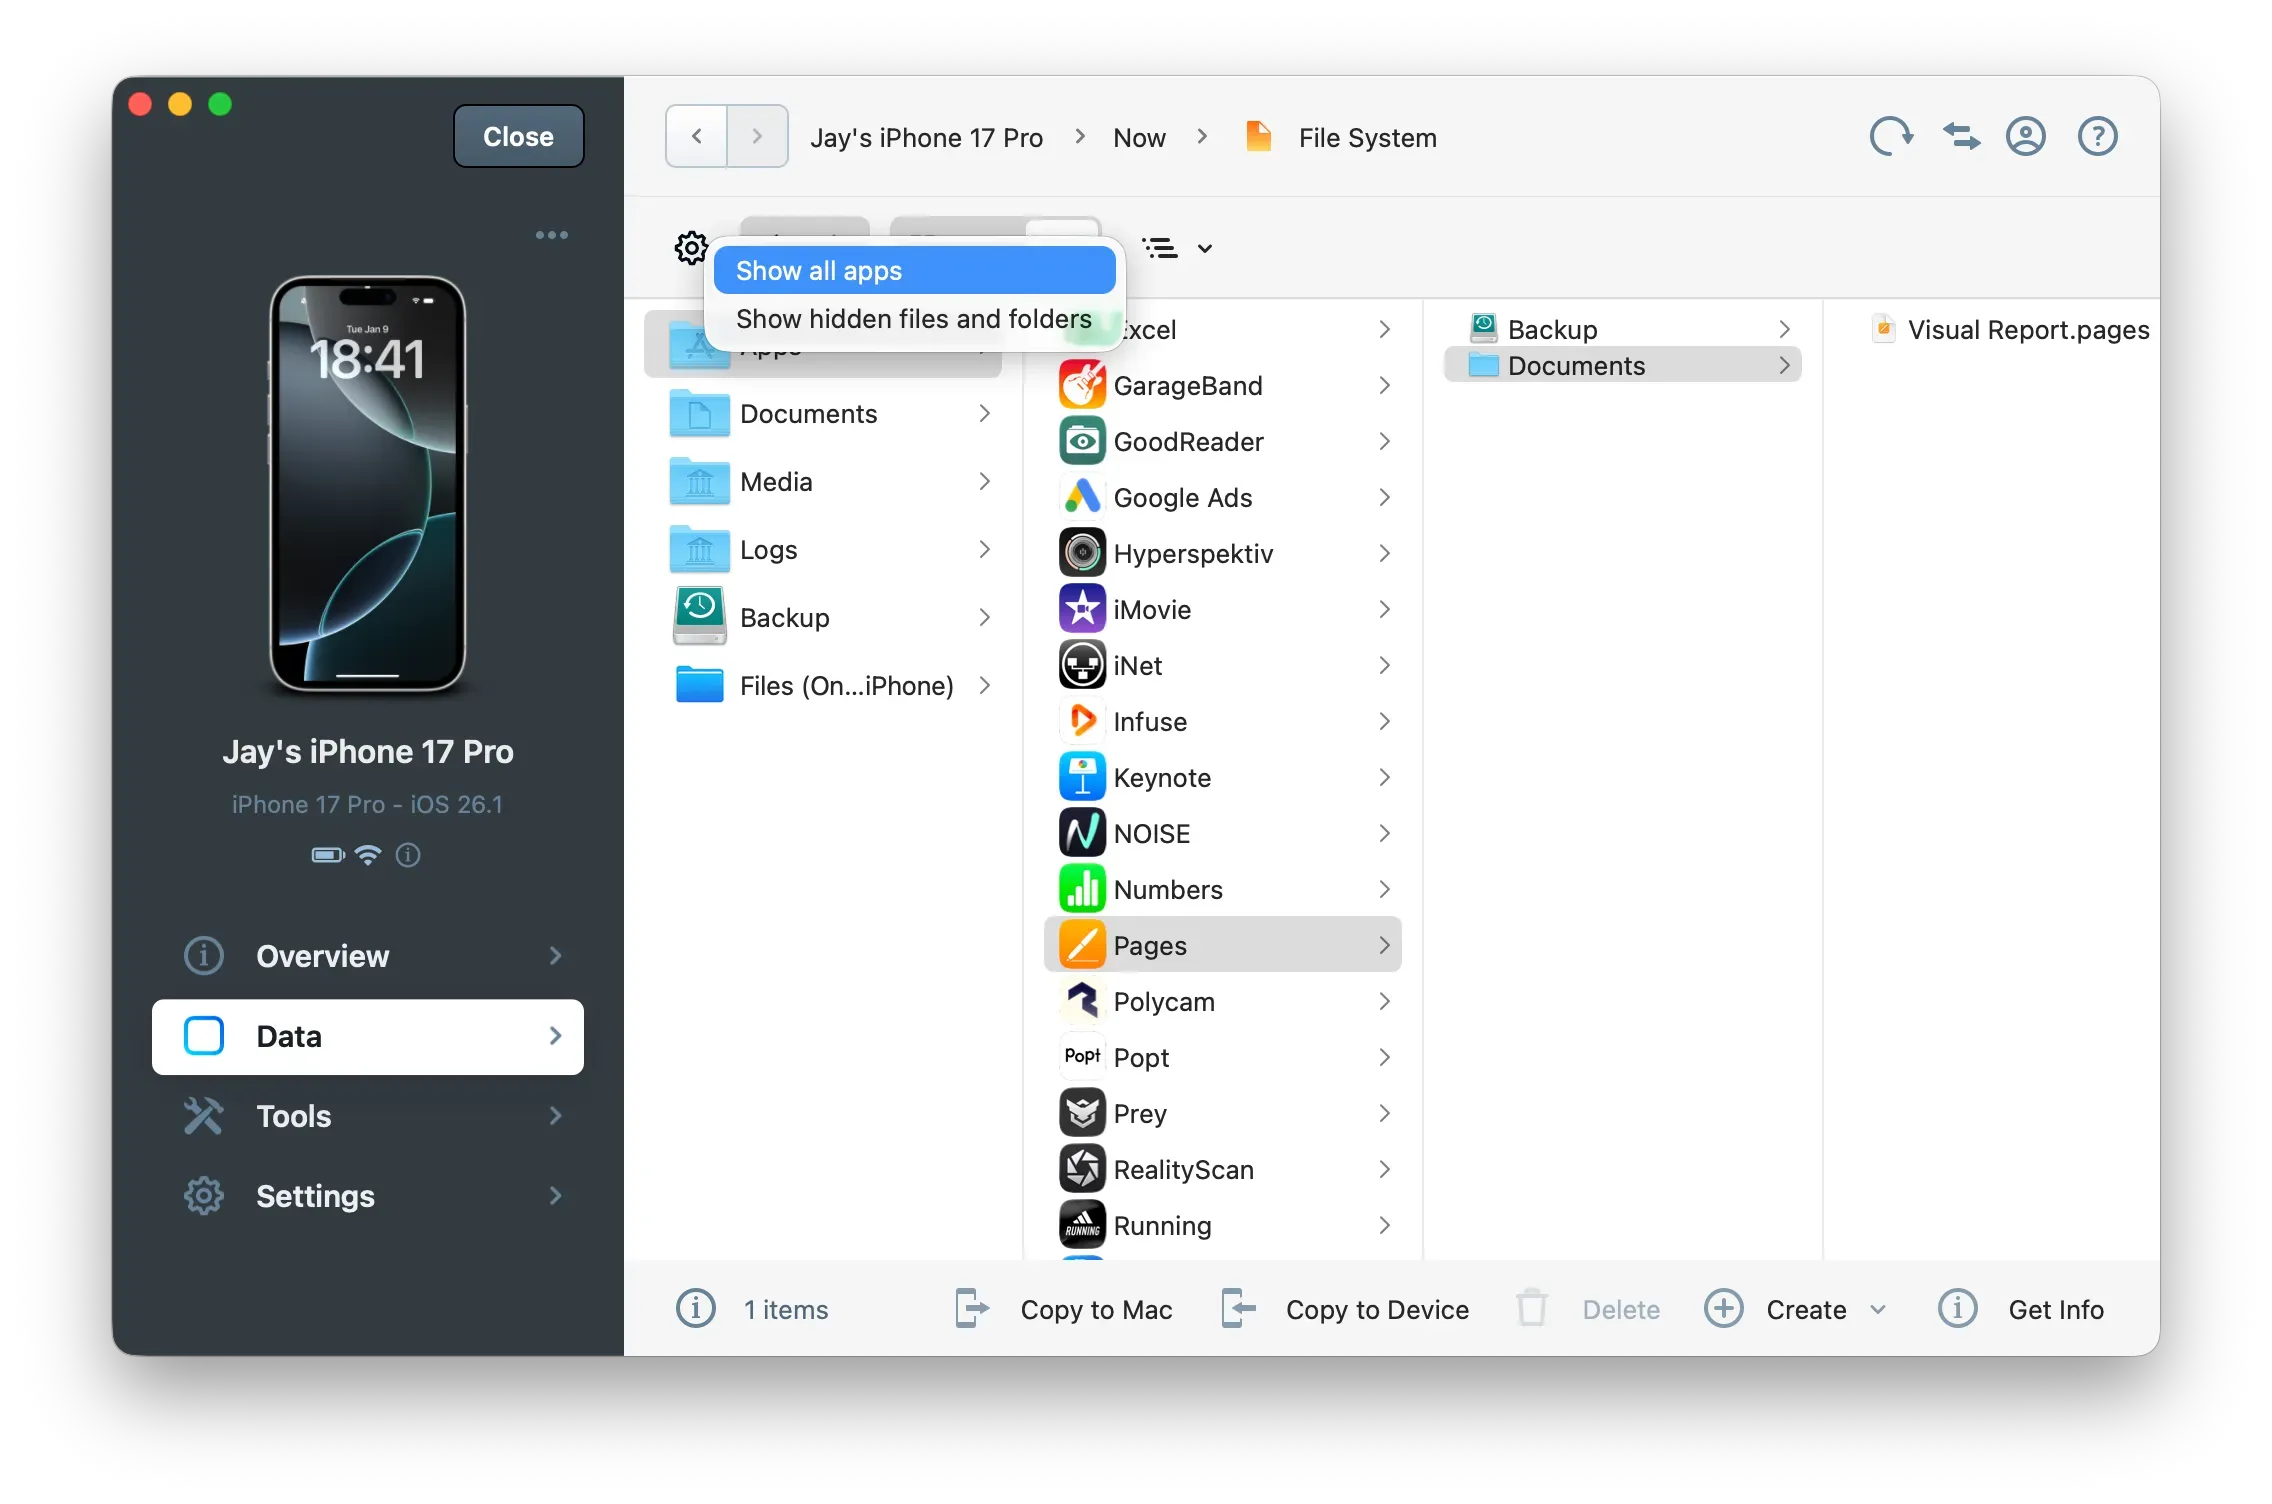The height and width of the screenshot is (1504, 2272).
Task: Select the Polycam app
Action: (x=1165, y=1000)
